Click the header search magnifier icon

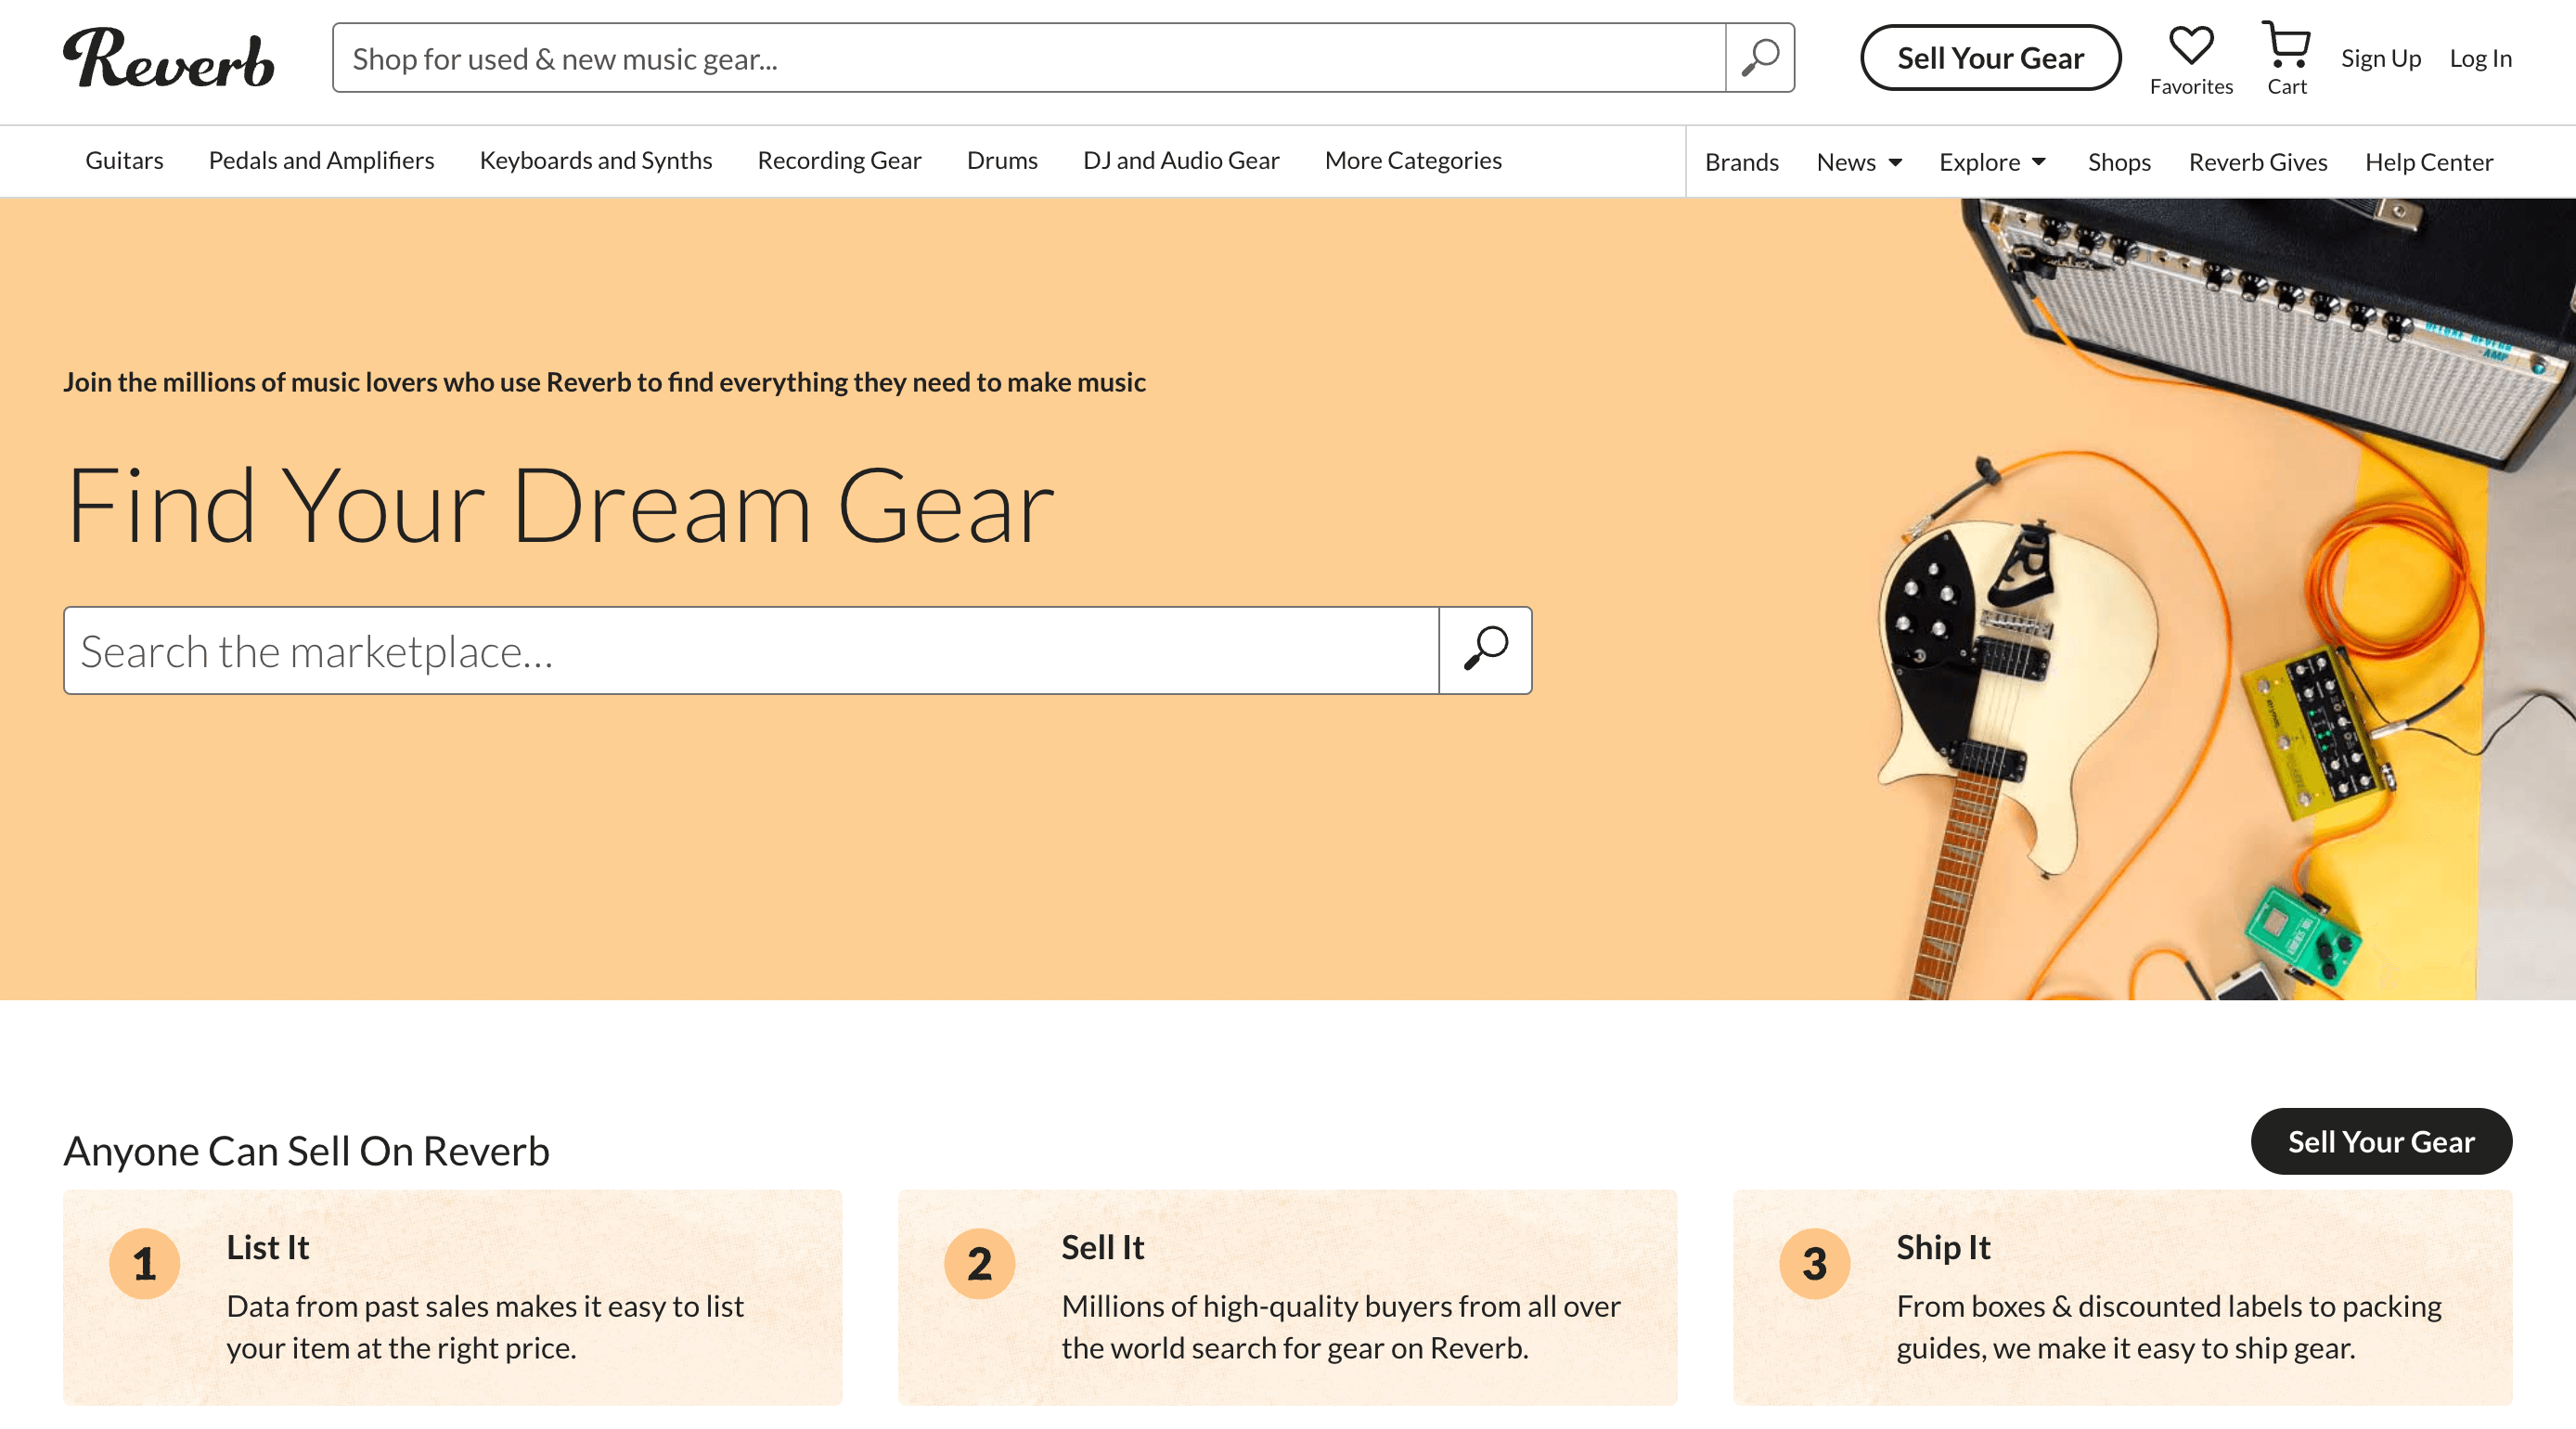pyautogui.click(x=1760, y=58)
